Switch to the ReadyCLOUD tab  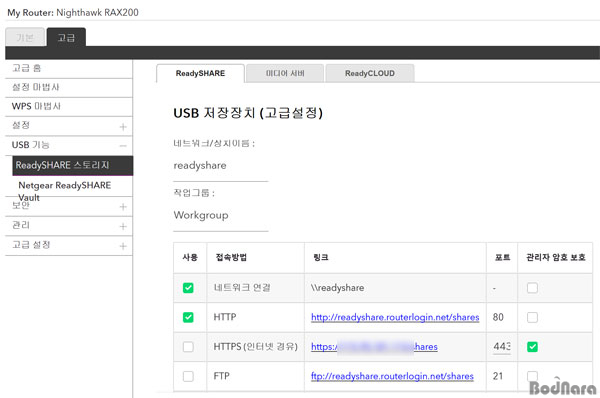pyautogui.click(x=370, y=73)
